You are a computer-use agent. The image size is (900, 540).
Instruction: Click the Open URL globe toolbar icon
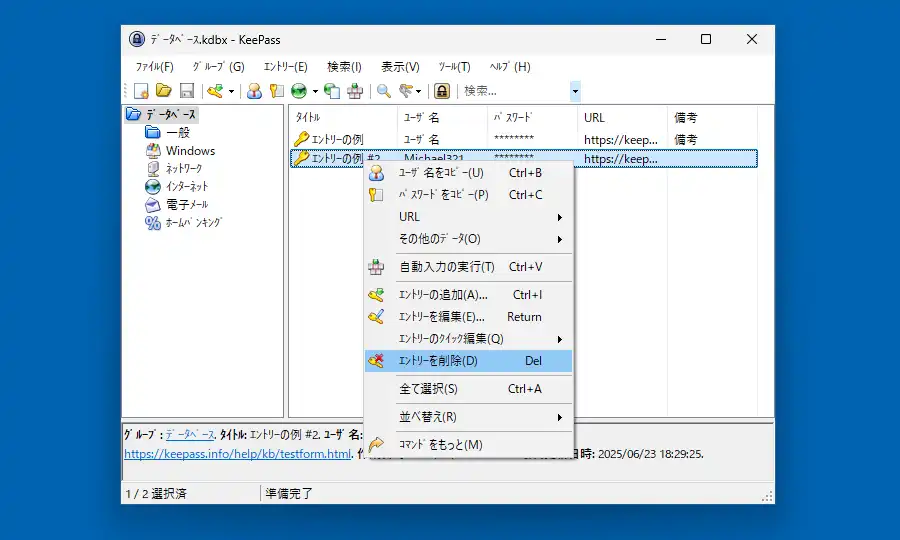coord(299,91)
